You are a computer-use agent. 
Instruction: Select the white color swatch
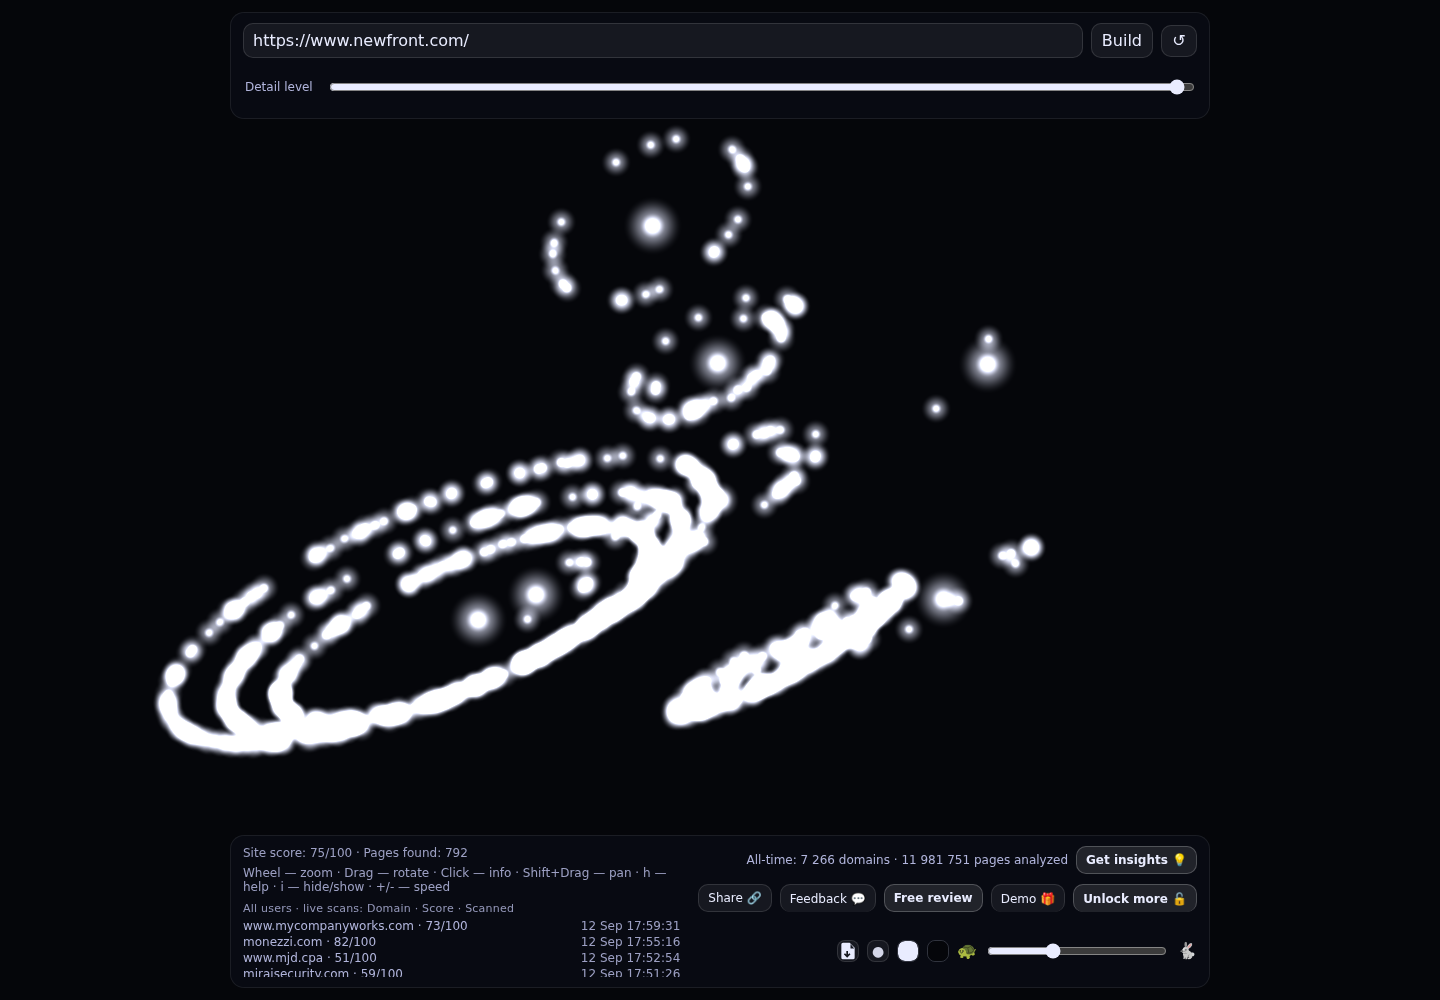pos(908,951)
